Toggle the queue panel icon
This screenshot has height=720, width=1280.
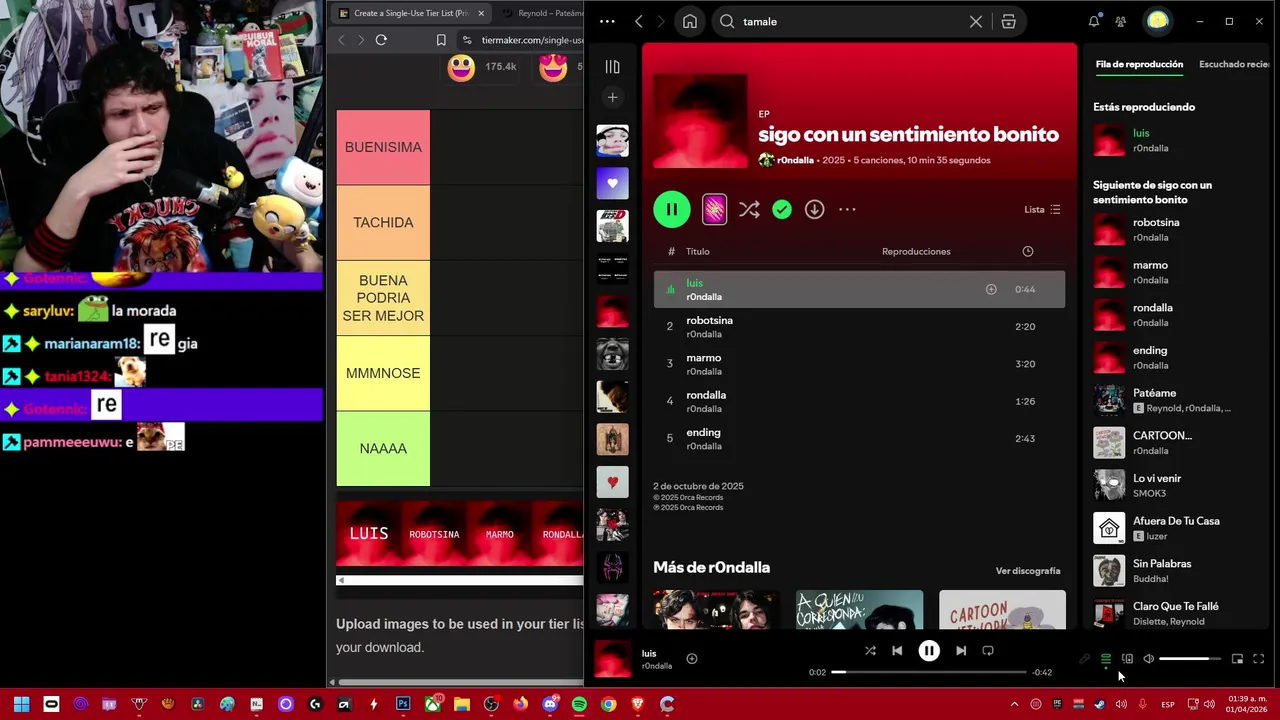point(1106,659)
